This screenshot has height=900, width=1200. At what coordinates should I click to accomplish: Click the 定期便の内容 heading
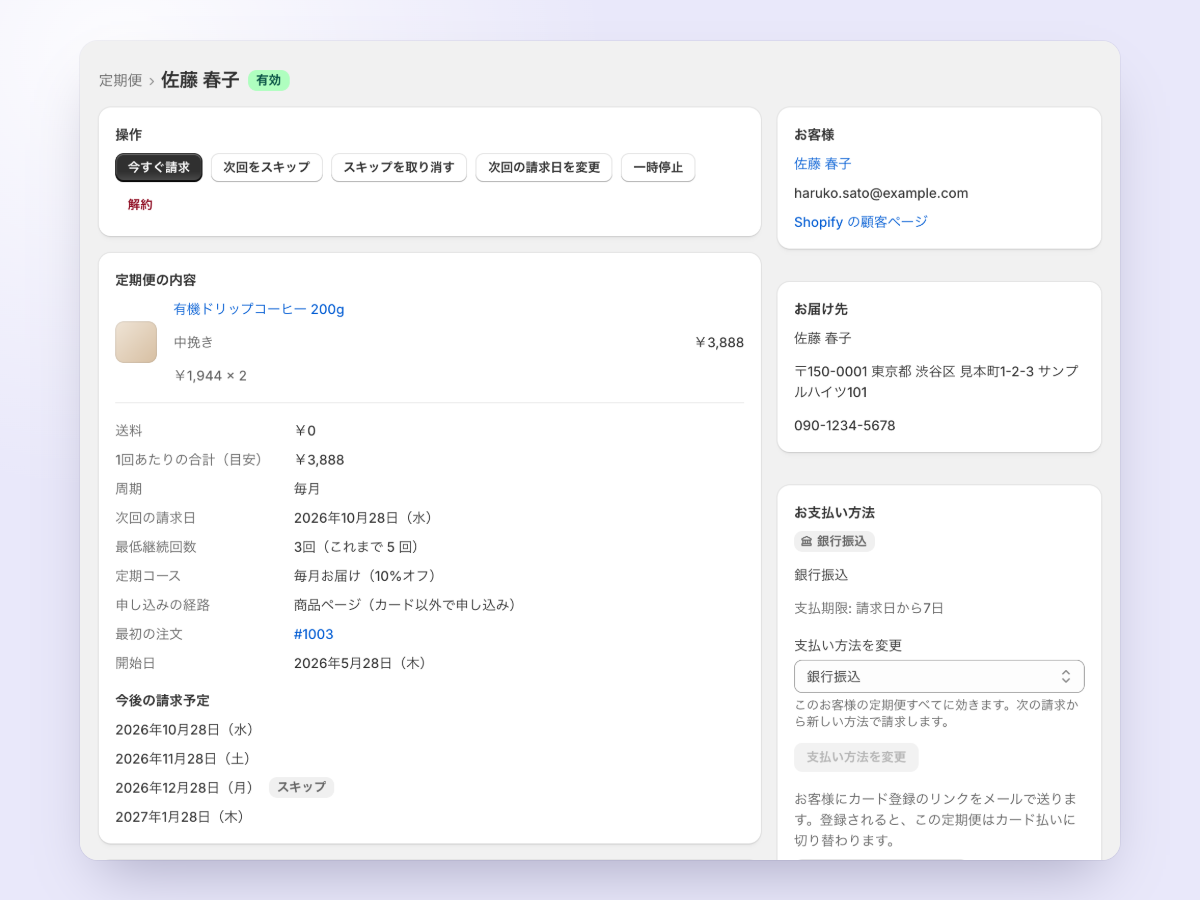tap(156, 281)
